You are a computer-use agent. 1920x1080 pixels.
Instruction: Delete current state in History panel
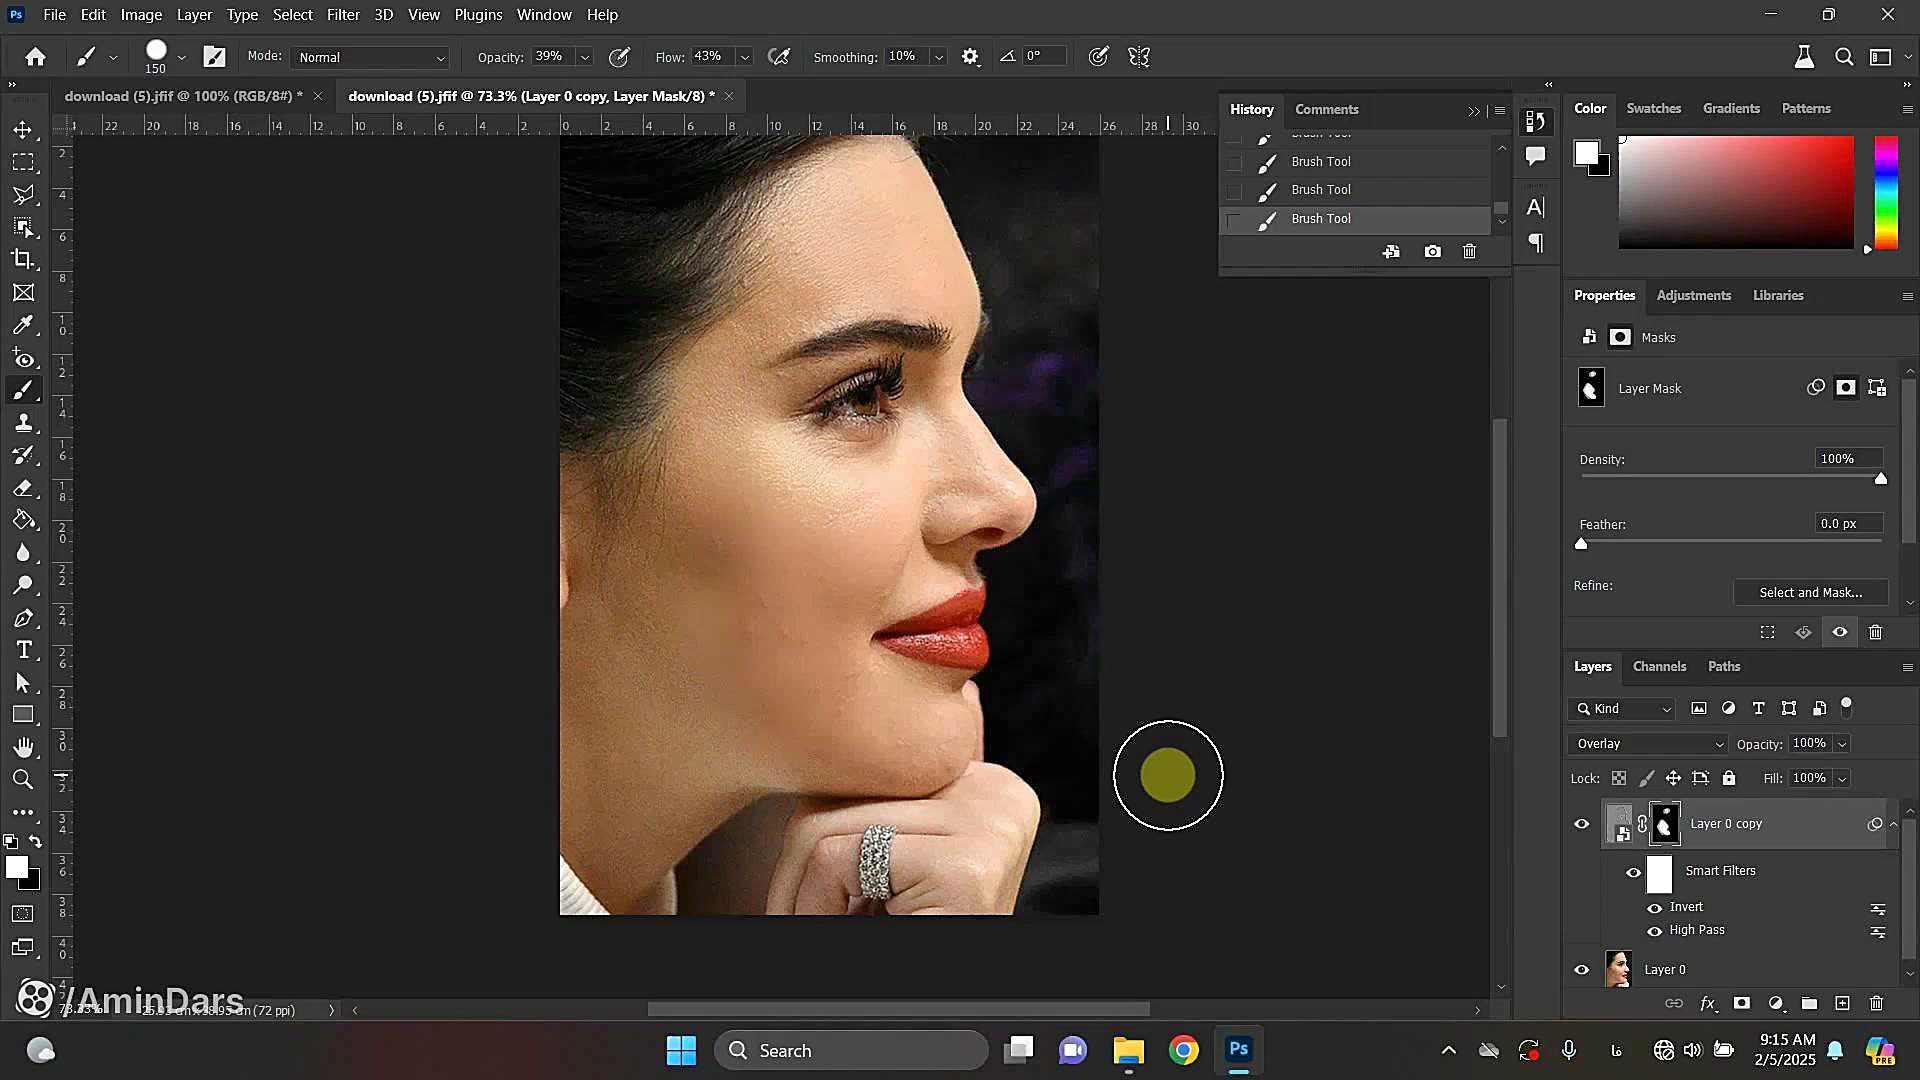click(x=1469, y=251)
